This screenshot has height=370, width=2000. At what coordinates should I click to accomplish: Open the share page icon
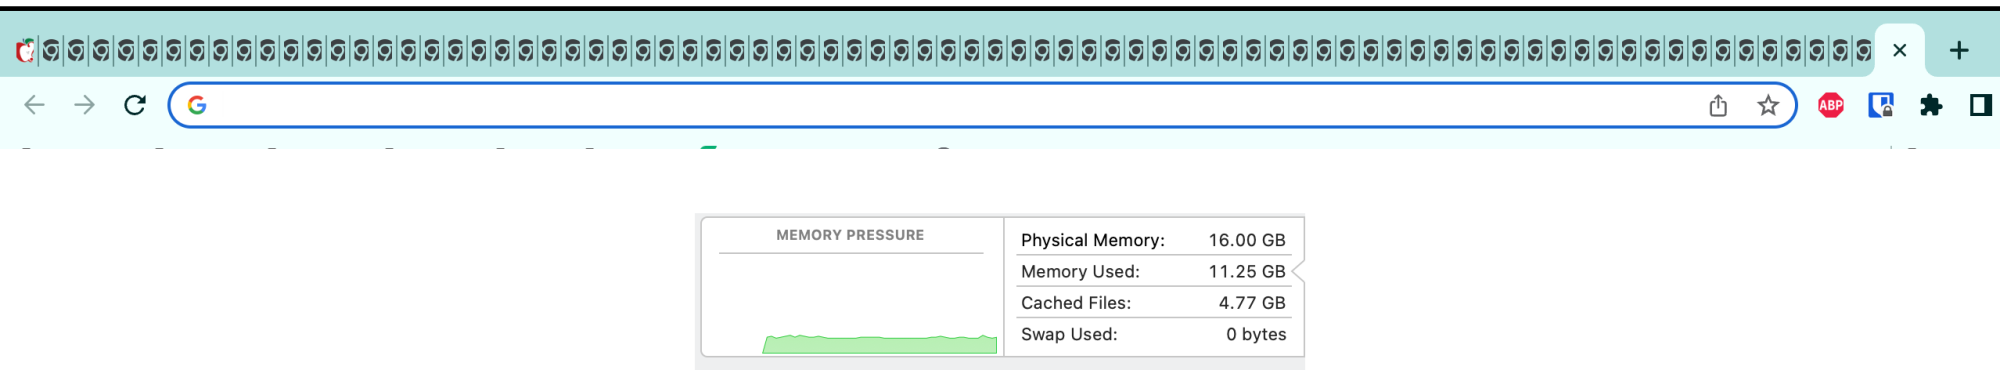pos(1718,105)
